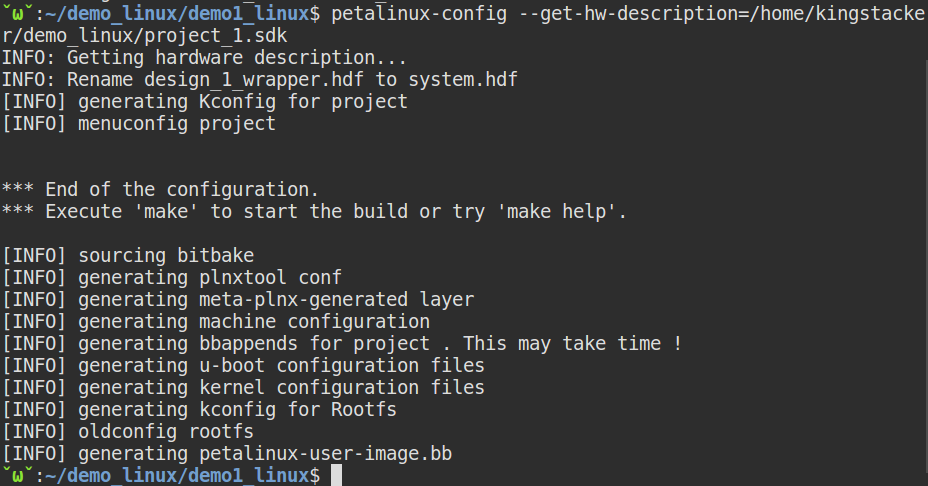Click the 'generating machine configuration' line
Image resolution: width=928 pixels, height=486 pixels.
[215, 321]
